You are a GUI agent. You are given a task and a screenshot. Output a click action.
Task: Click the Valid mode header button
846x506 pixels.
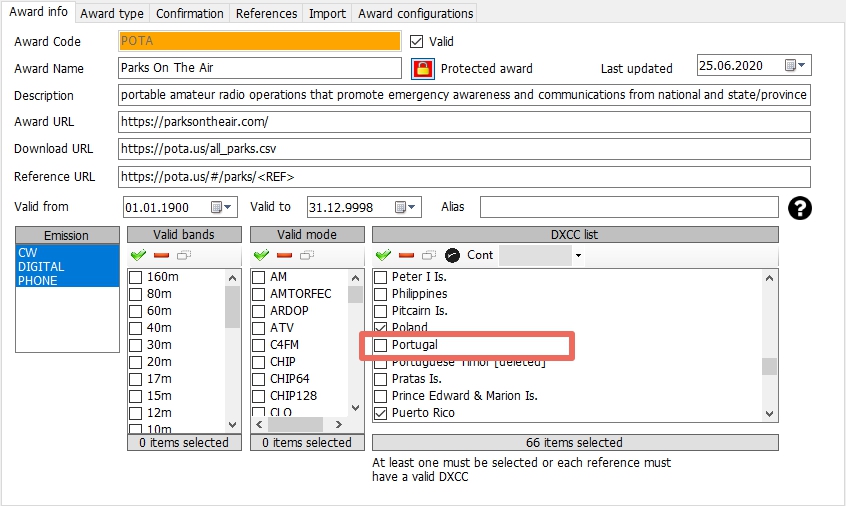[x=307, y=235]
